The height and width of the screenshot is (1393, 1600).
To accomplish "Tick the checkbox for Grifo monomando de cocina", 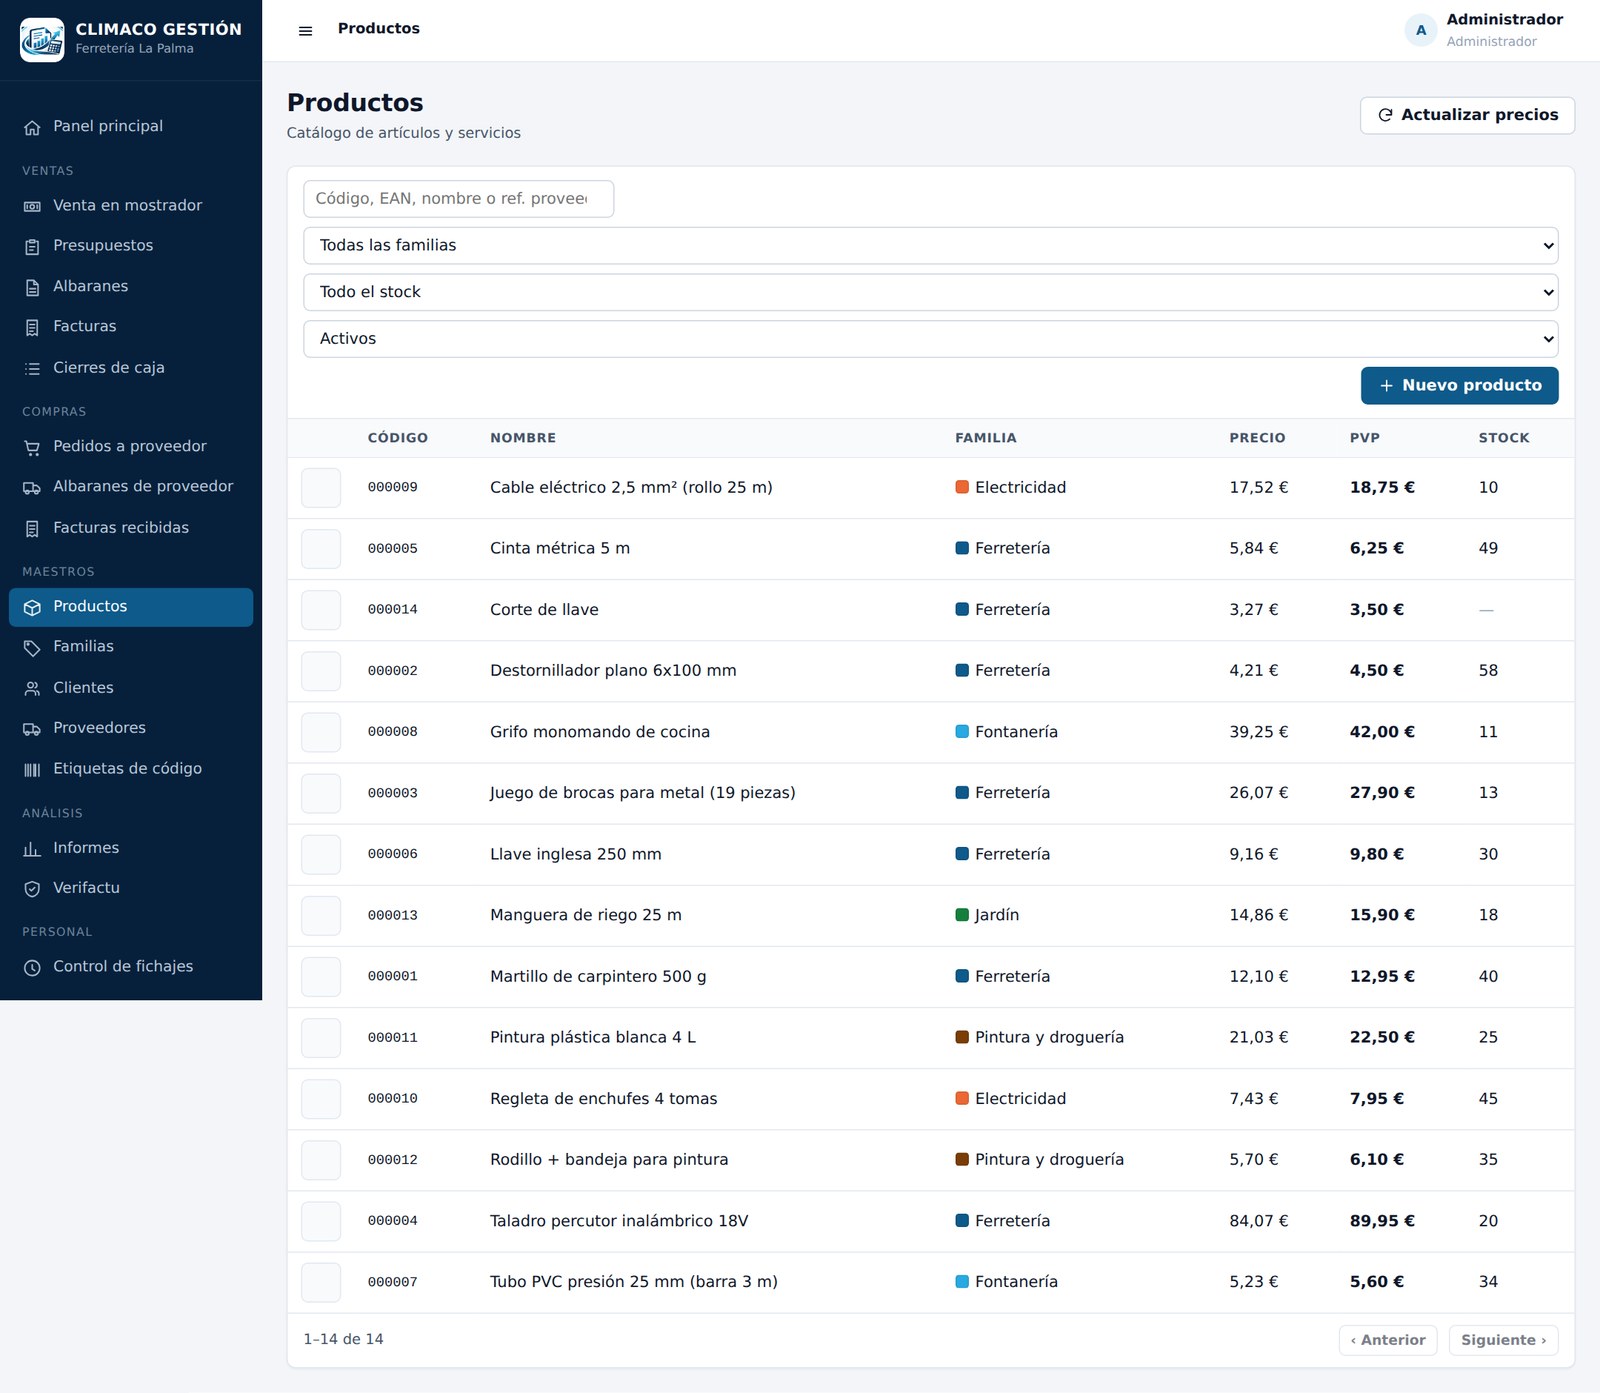I will coord(321,732).
